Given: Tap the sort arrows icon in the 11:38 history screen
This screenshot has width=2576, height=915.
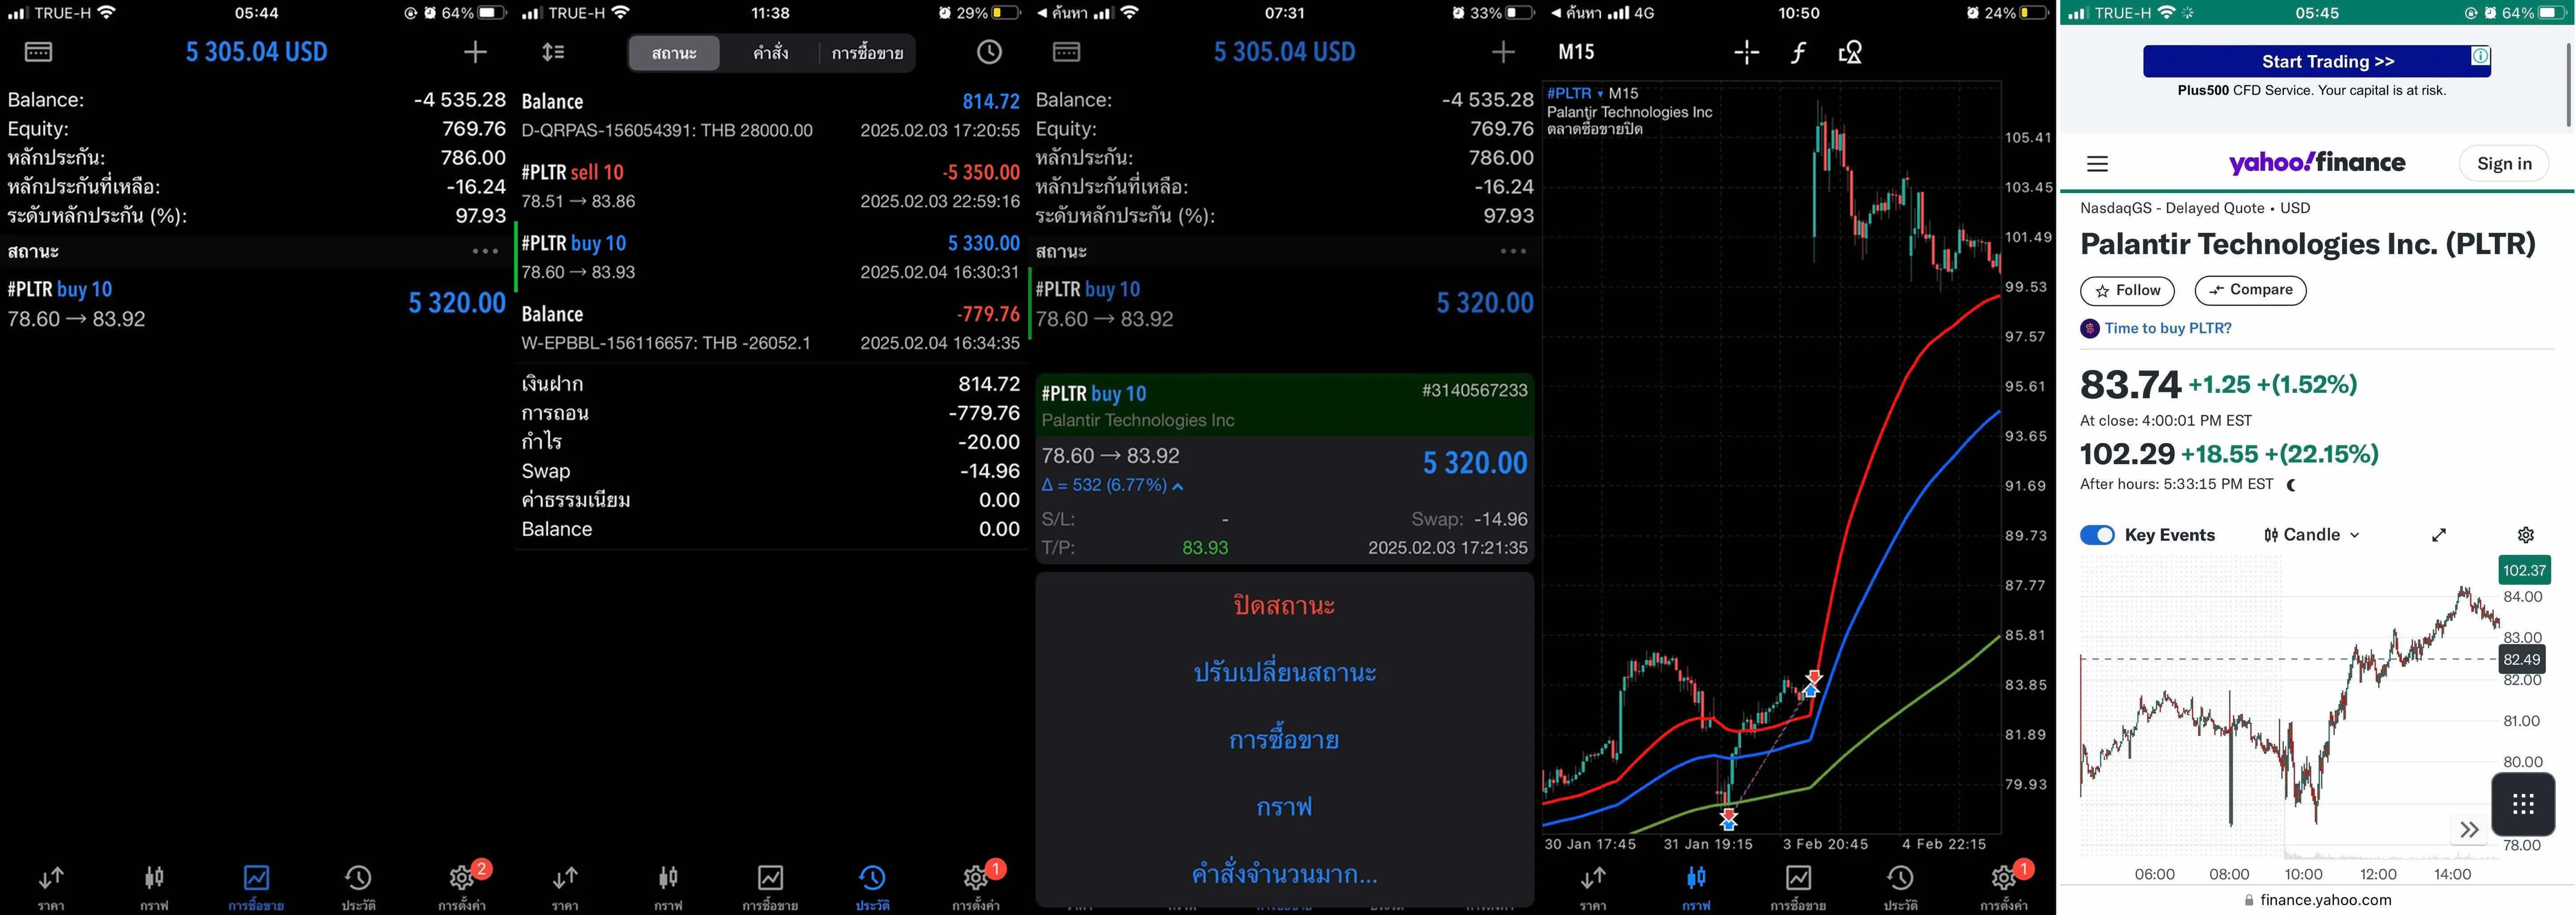Looking at the screenshot, I should coord(553,52).
